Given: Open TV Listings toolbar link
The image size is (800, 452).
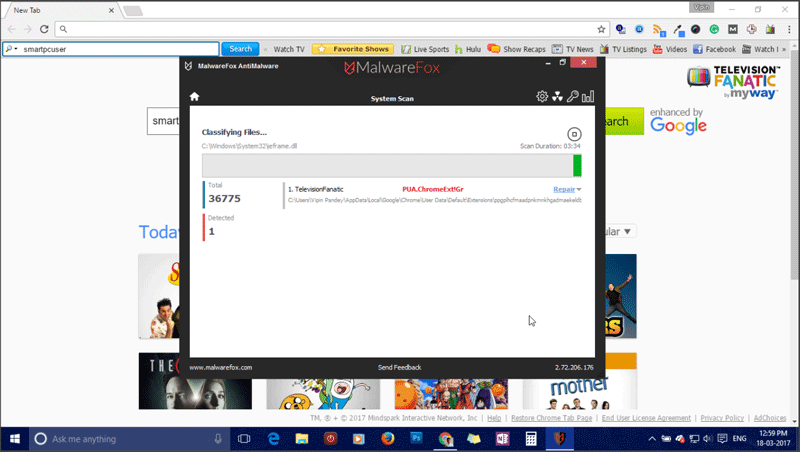Looking at the screenshot, I should pos(623,49).
